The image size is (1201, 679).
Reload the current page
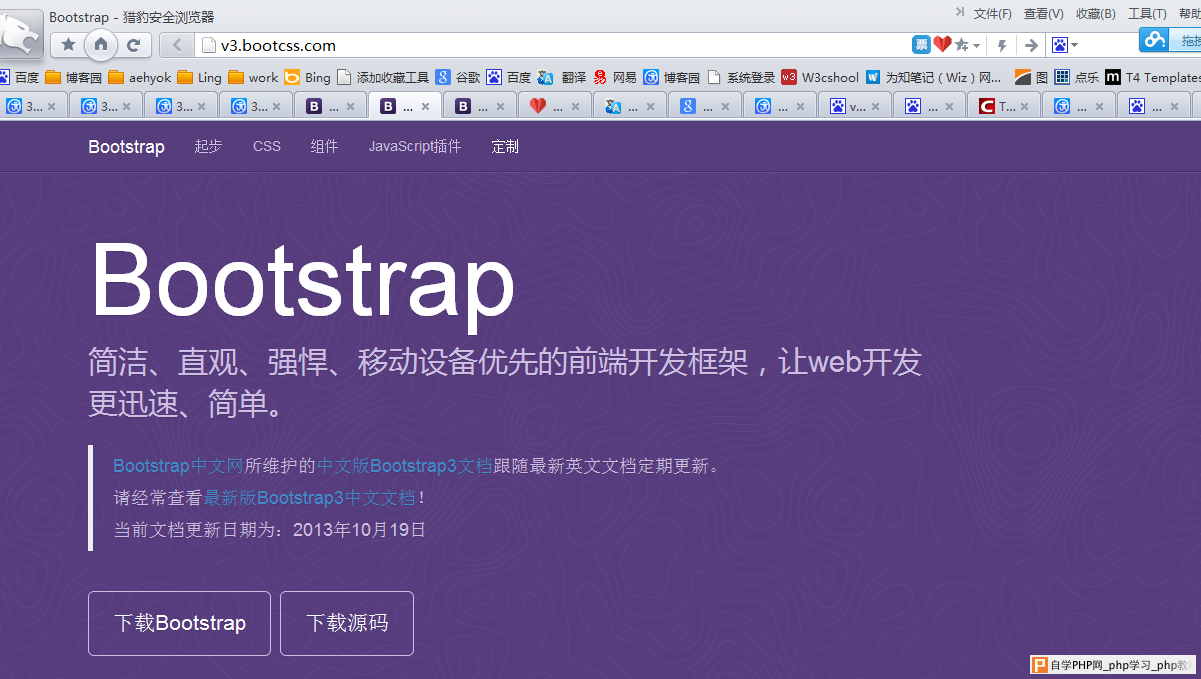(x=133, y=44)
